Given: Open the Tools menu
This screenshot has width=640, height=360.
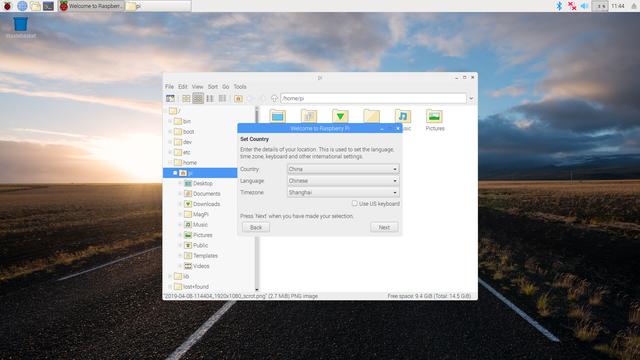Looking at the screenshot, I should (240, 87).
